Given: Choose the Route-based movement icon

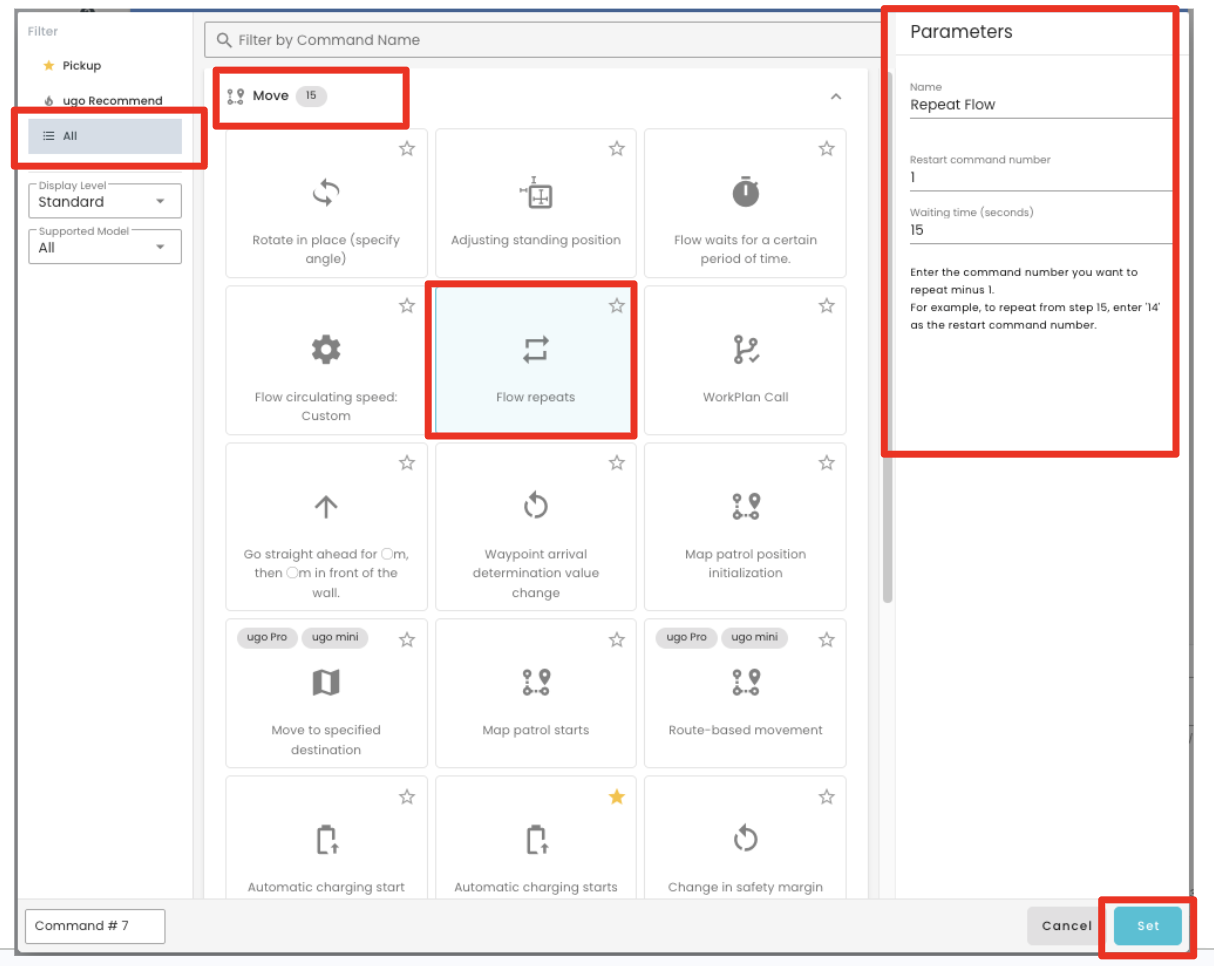Looking at the screenshot, I should pos(746,682).
